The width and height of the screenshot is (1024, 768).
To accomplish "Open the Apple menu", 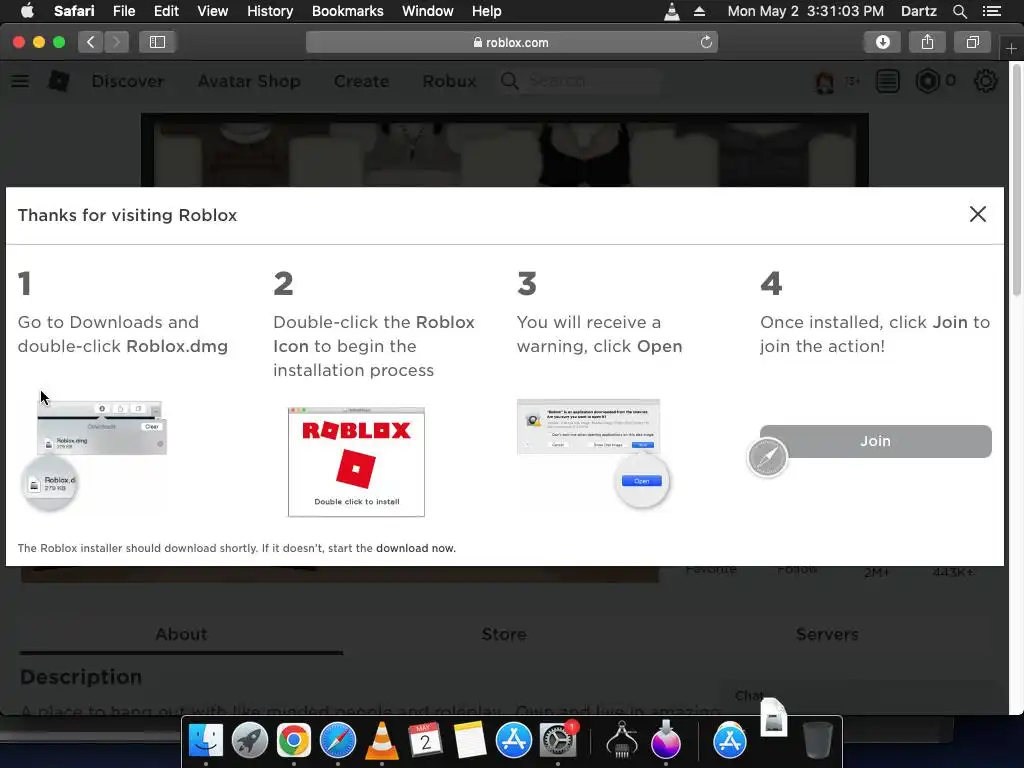I will [27, 11].
